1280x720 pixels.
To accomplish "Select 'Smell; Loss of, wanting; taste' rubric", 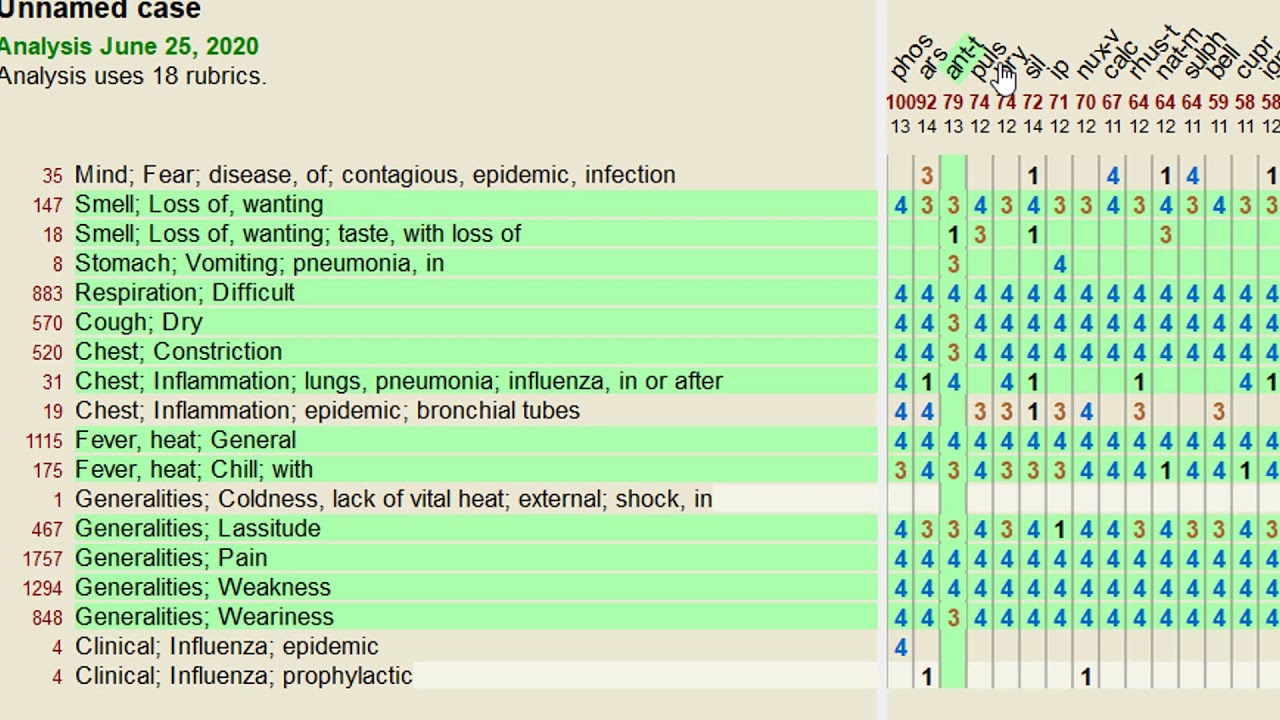I will point(297,234).
